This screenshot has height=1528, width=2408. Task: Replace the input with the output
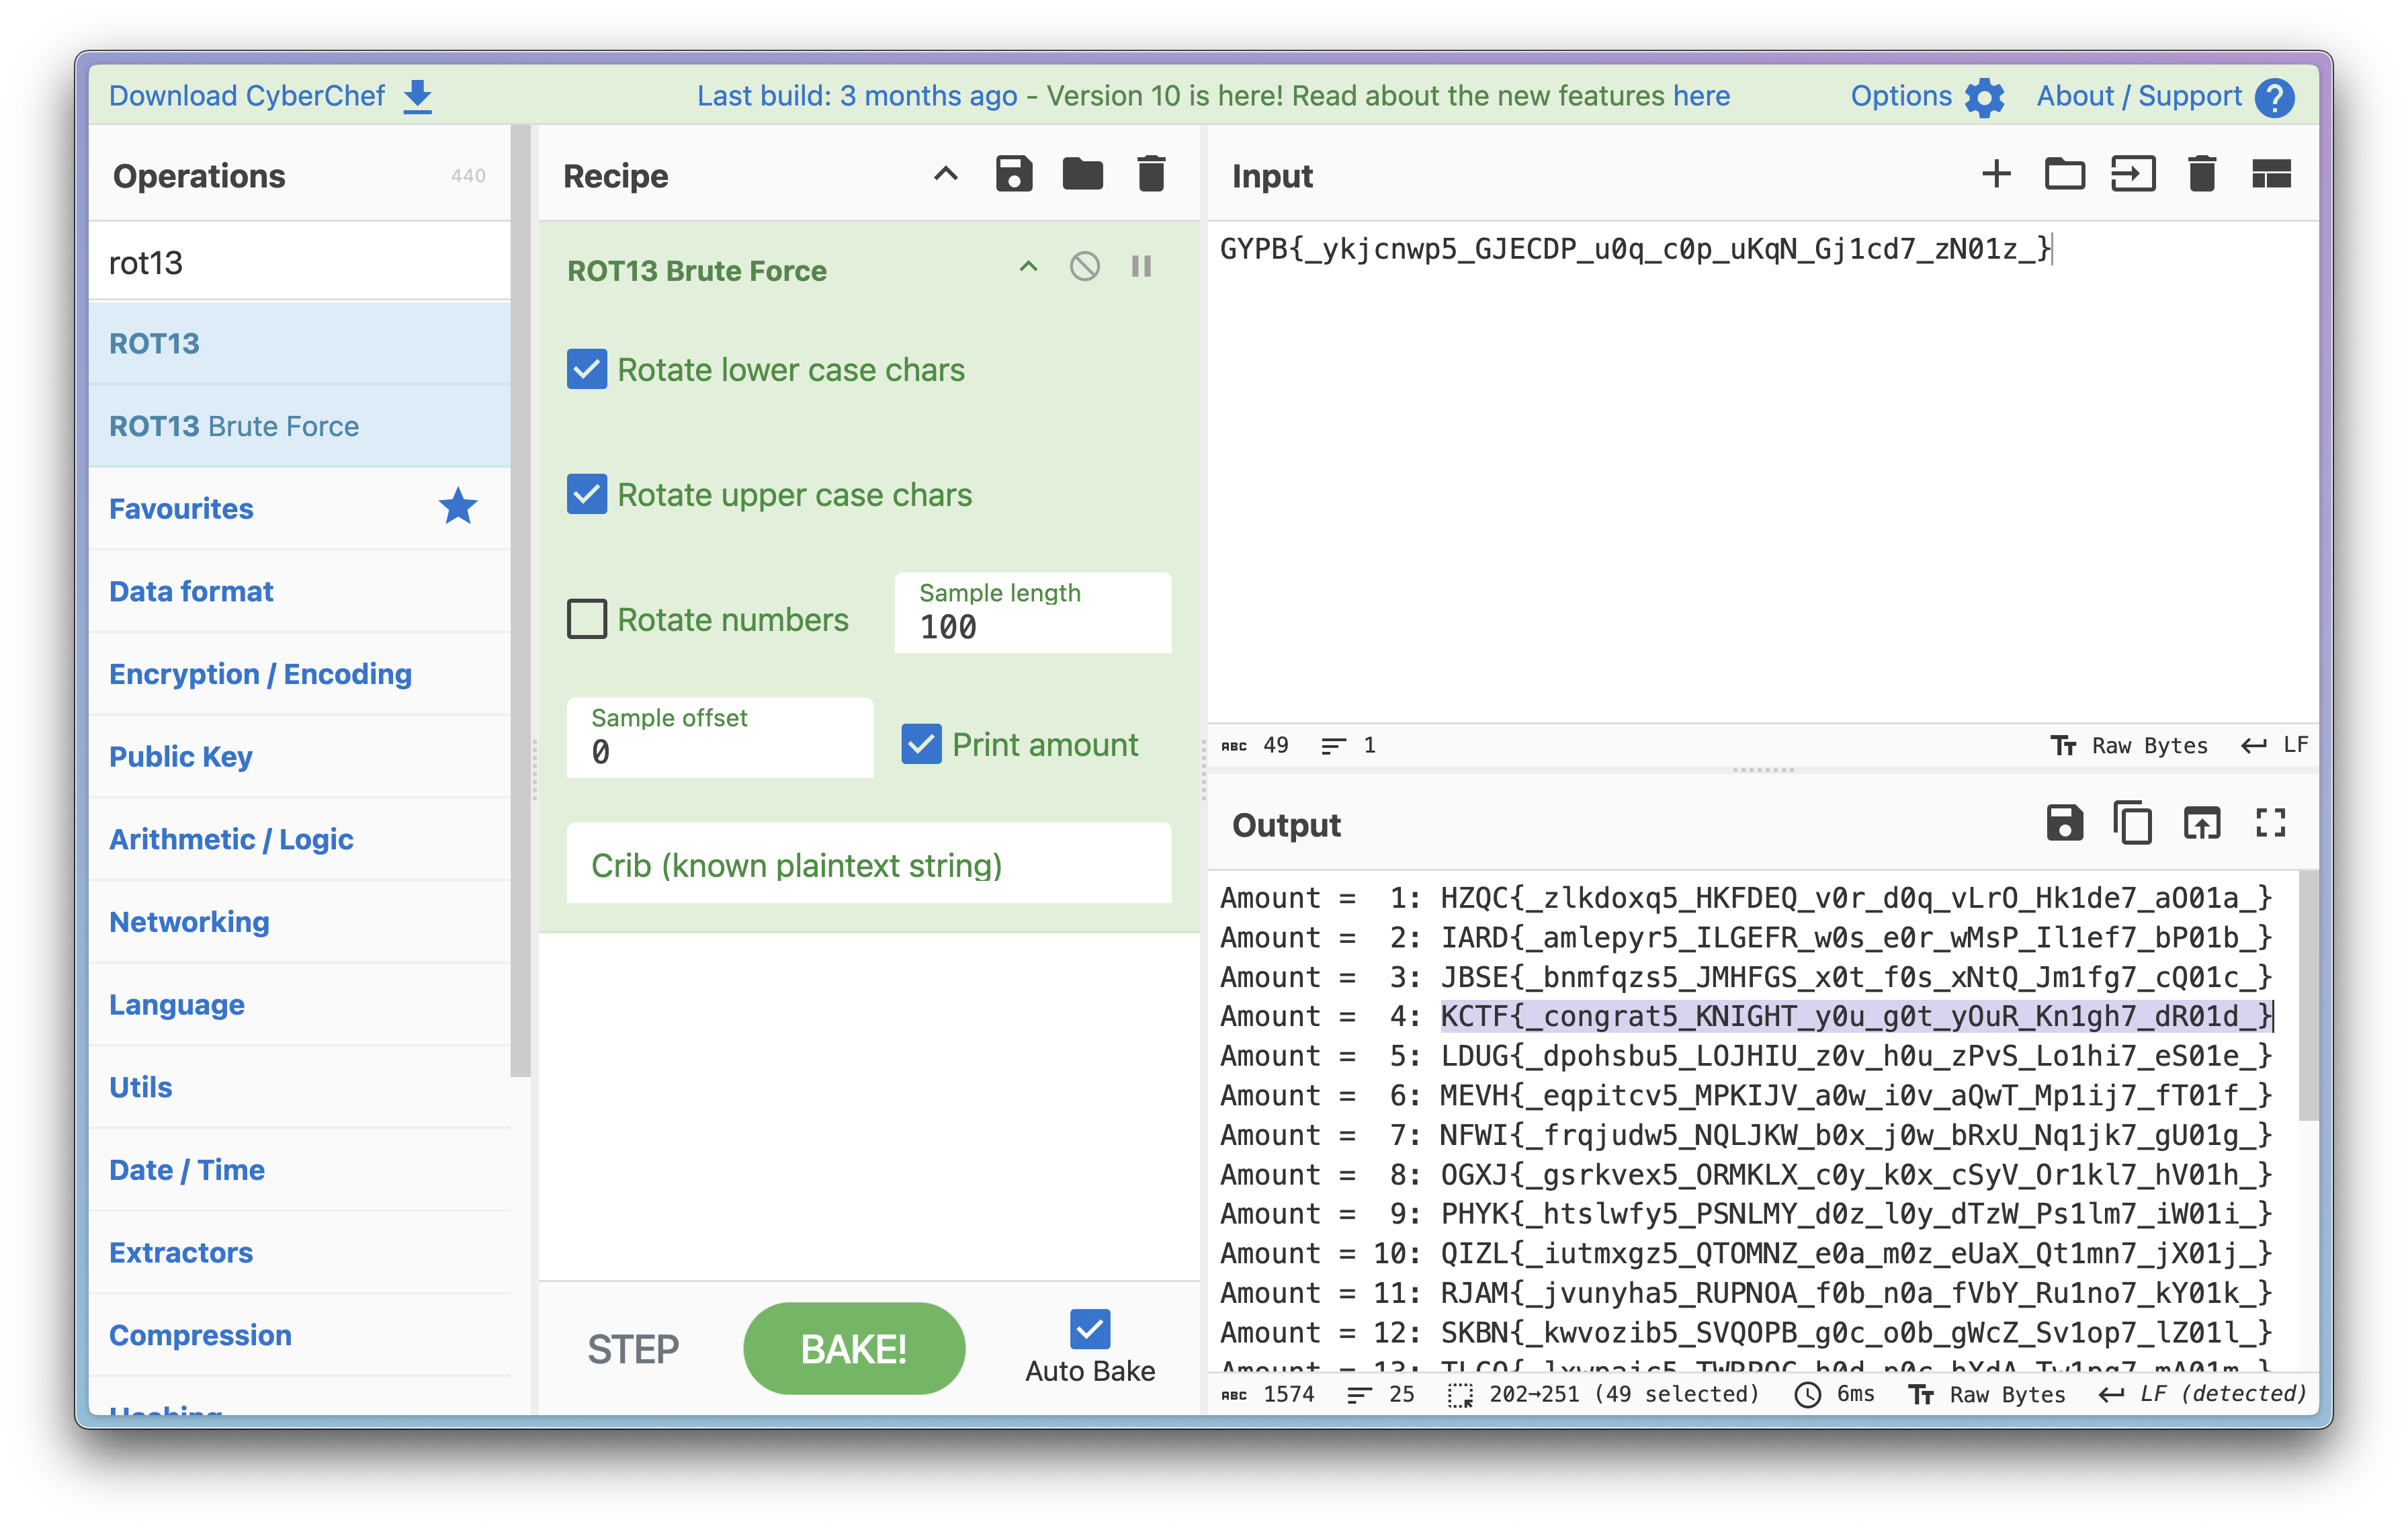coord(2201,824)
